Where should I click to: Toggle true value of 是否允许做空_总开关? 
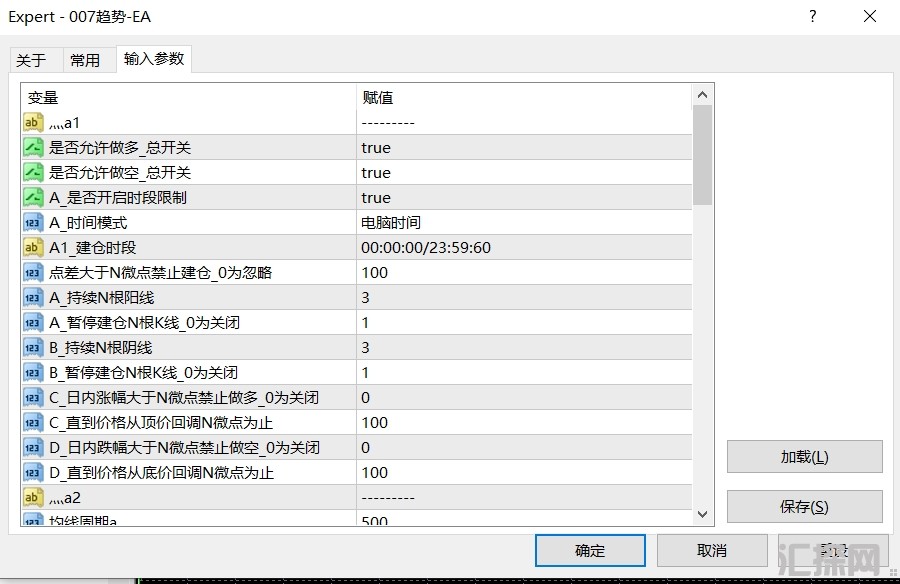click(x=524, y=172)
